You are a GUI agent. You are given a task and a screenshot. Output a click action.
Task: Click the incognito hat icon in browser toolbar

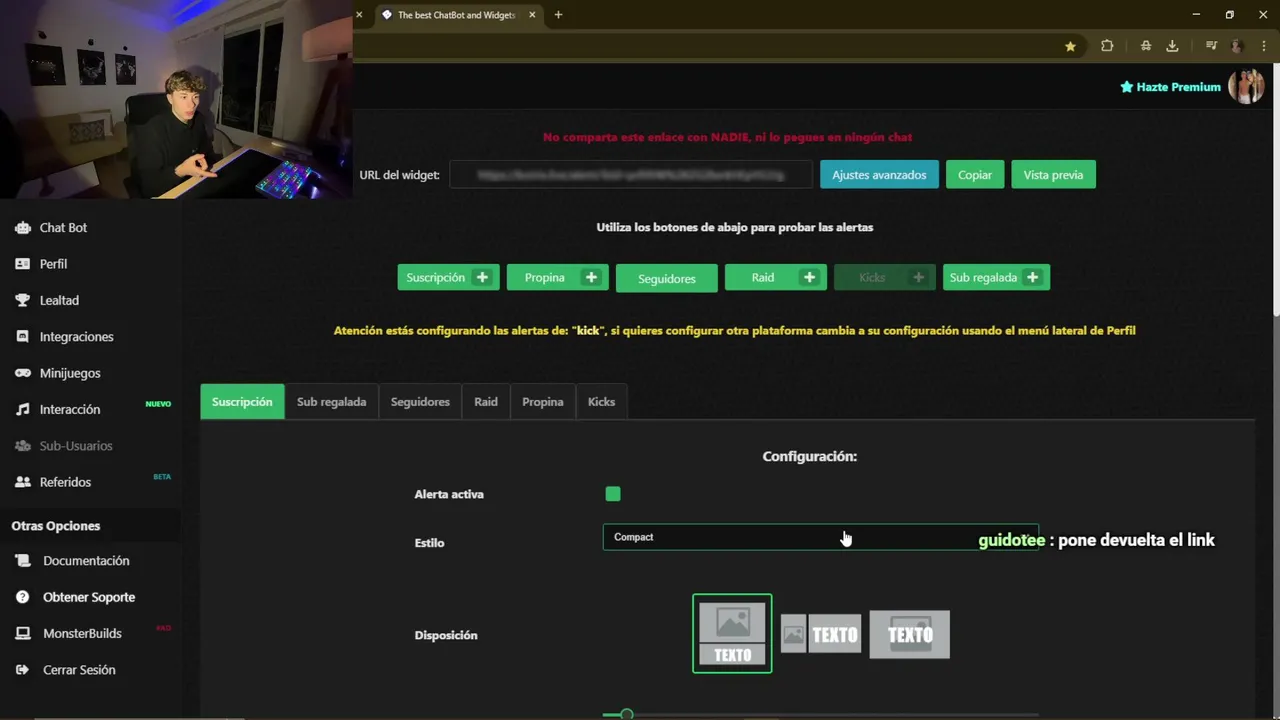(1145, 46)
